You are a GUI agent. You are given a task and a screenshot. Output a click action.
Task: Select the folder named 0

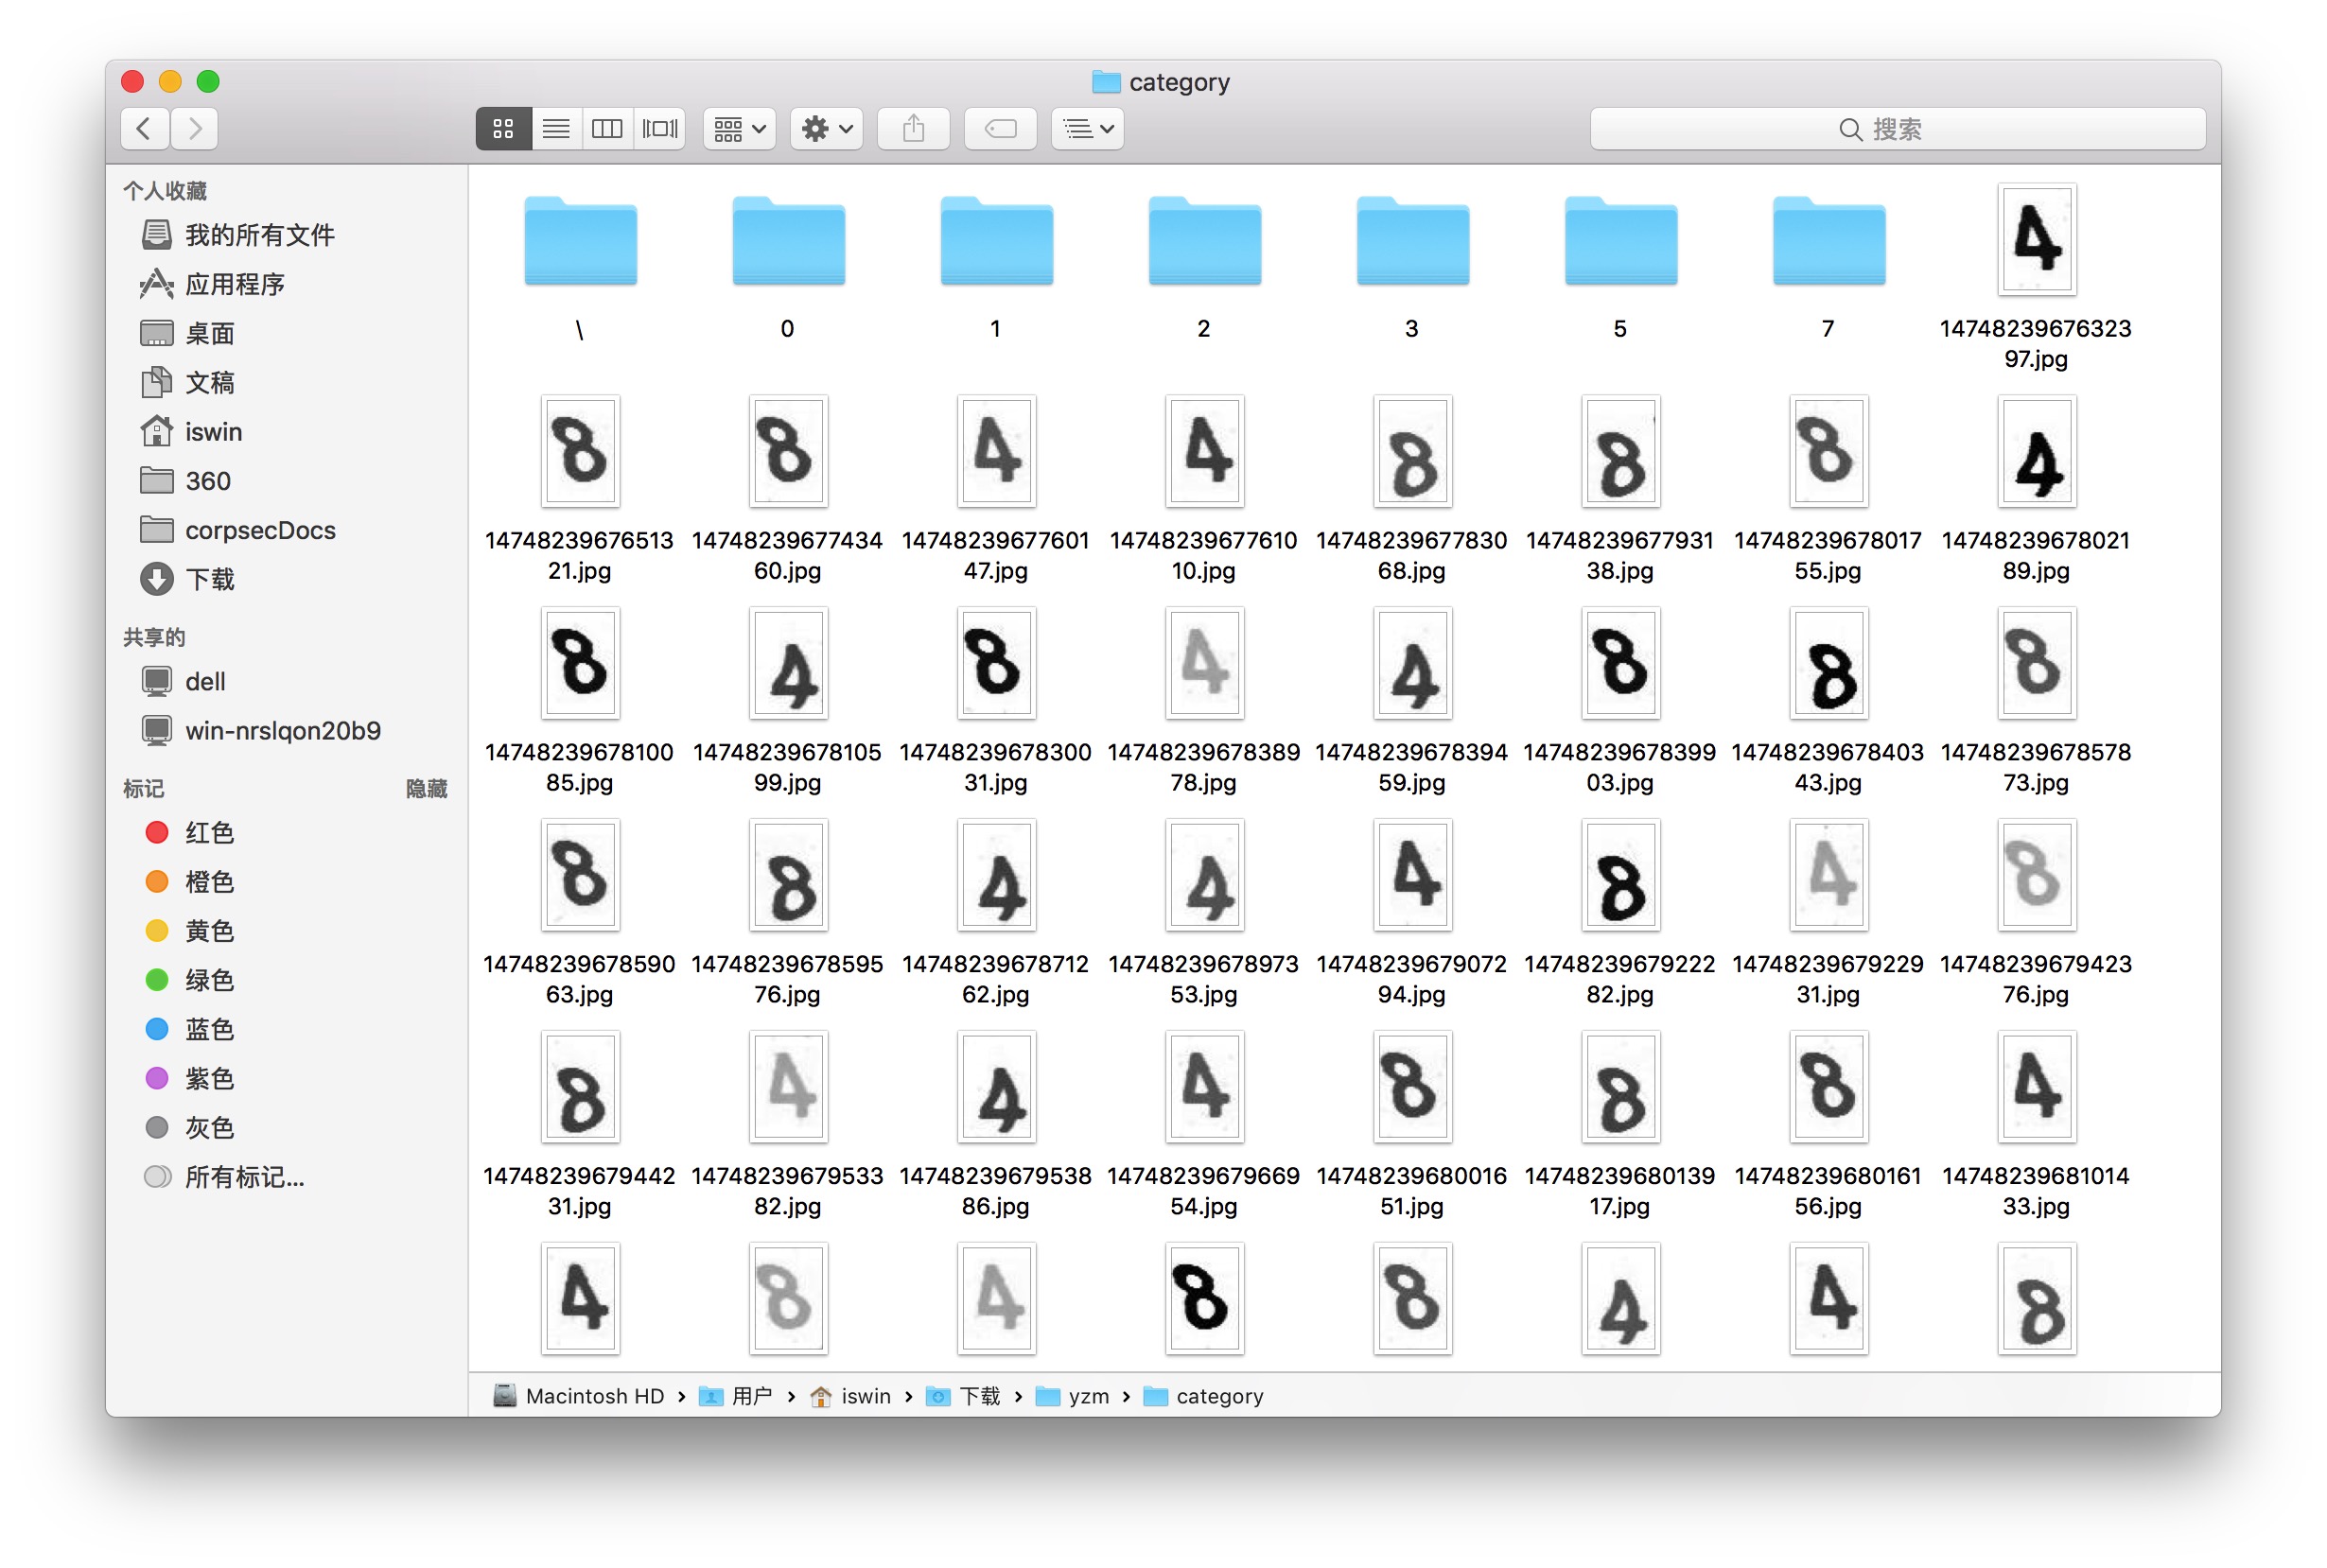[788, 241]
